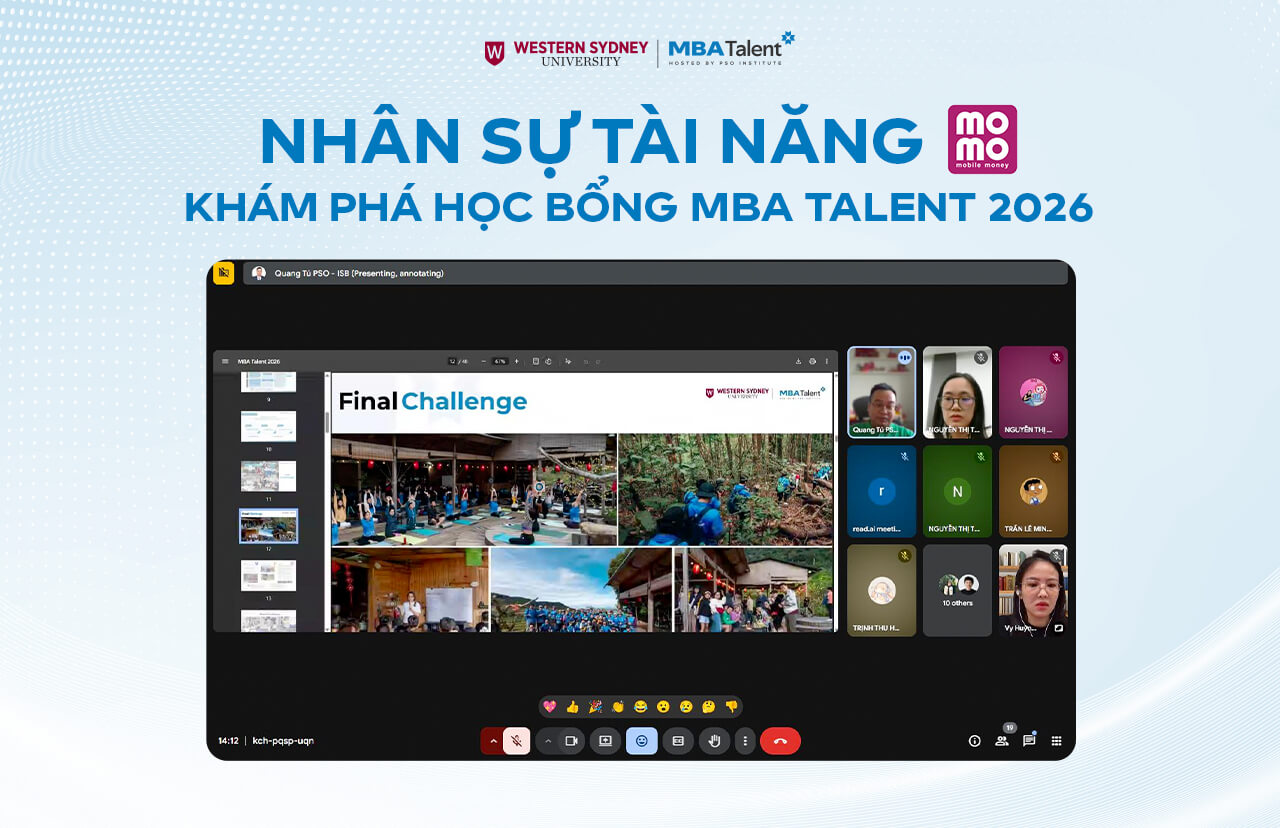The height and width of the screenshot is (828, 1280).
Task: Open the in-call chat messages panel
Action: tap(1027, 741)
